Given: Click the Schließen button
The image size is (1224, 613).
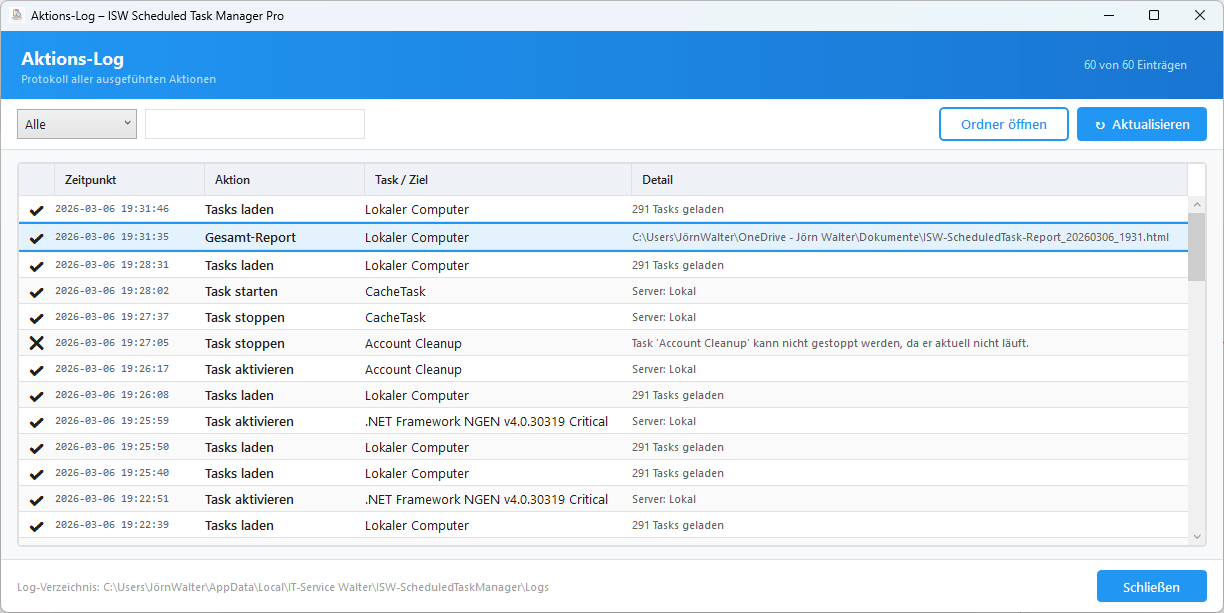Looking at the screenshot, I should coord(1151,587).
